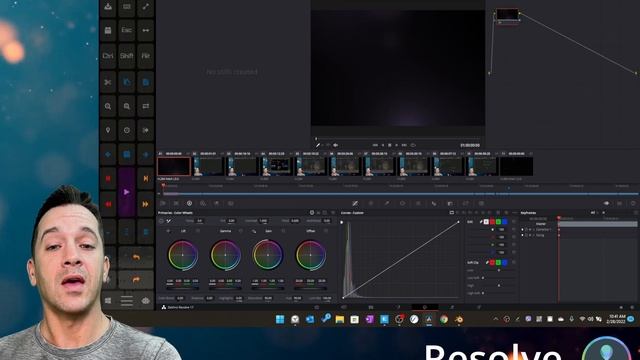Tap the Esc key on the keypad
The image size is (640, 360).
coord(127,30)
